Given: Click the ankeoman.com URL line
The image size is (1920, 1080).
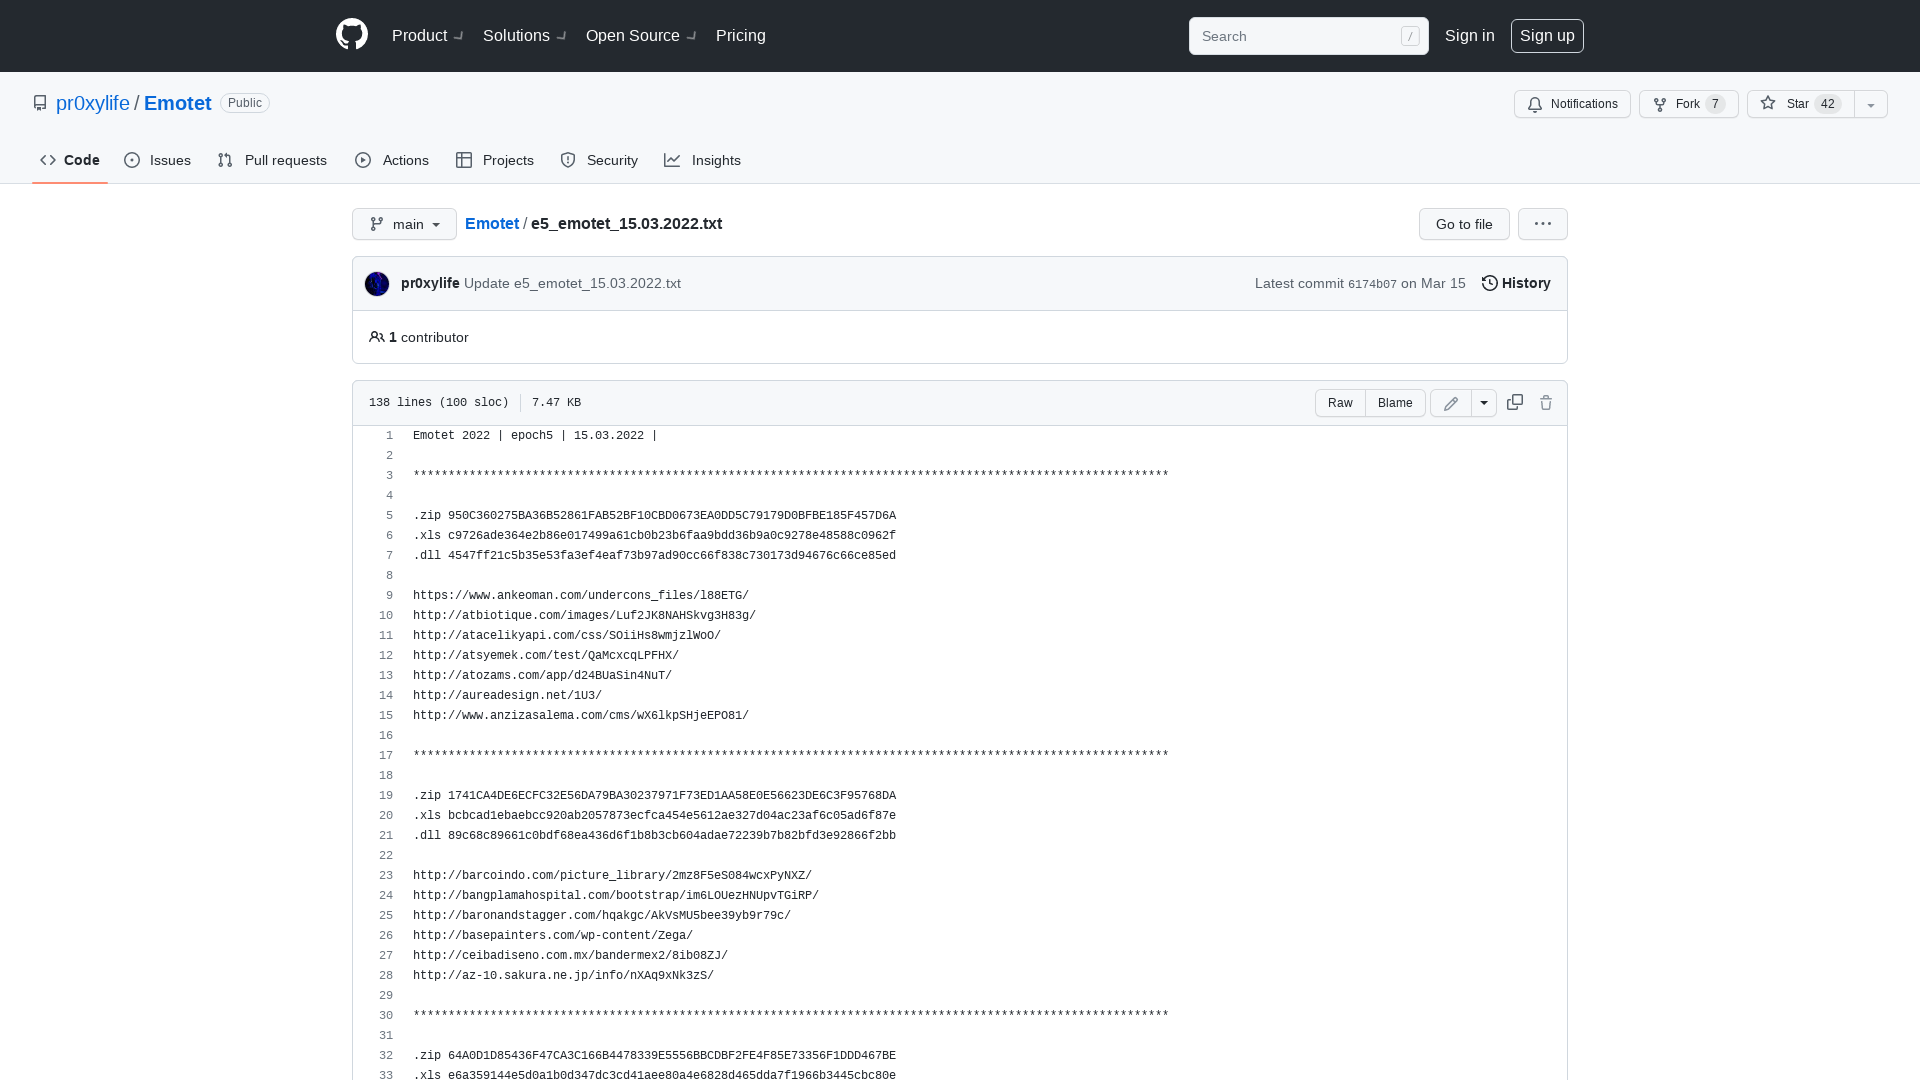Looking at the screenshot, I should [581, 596].
